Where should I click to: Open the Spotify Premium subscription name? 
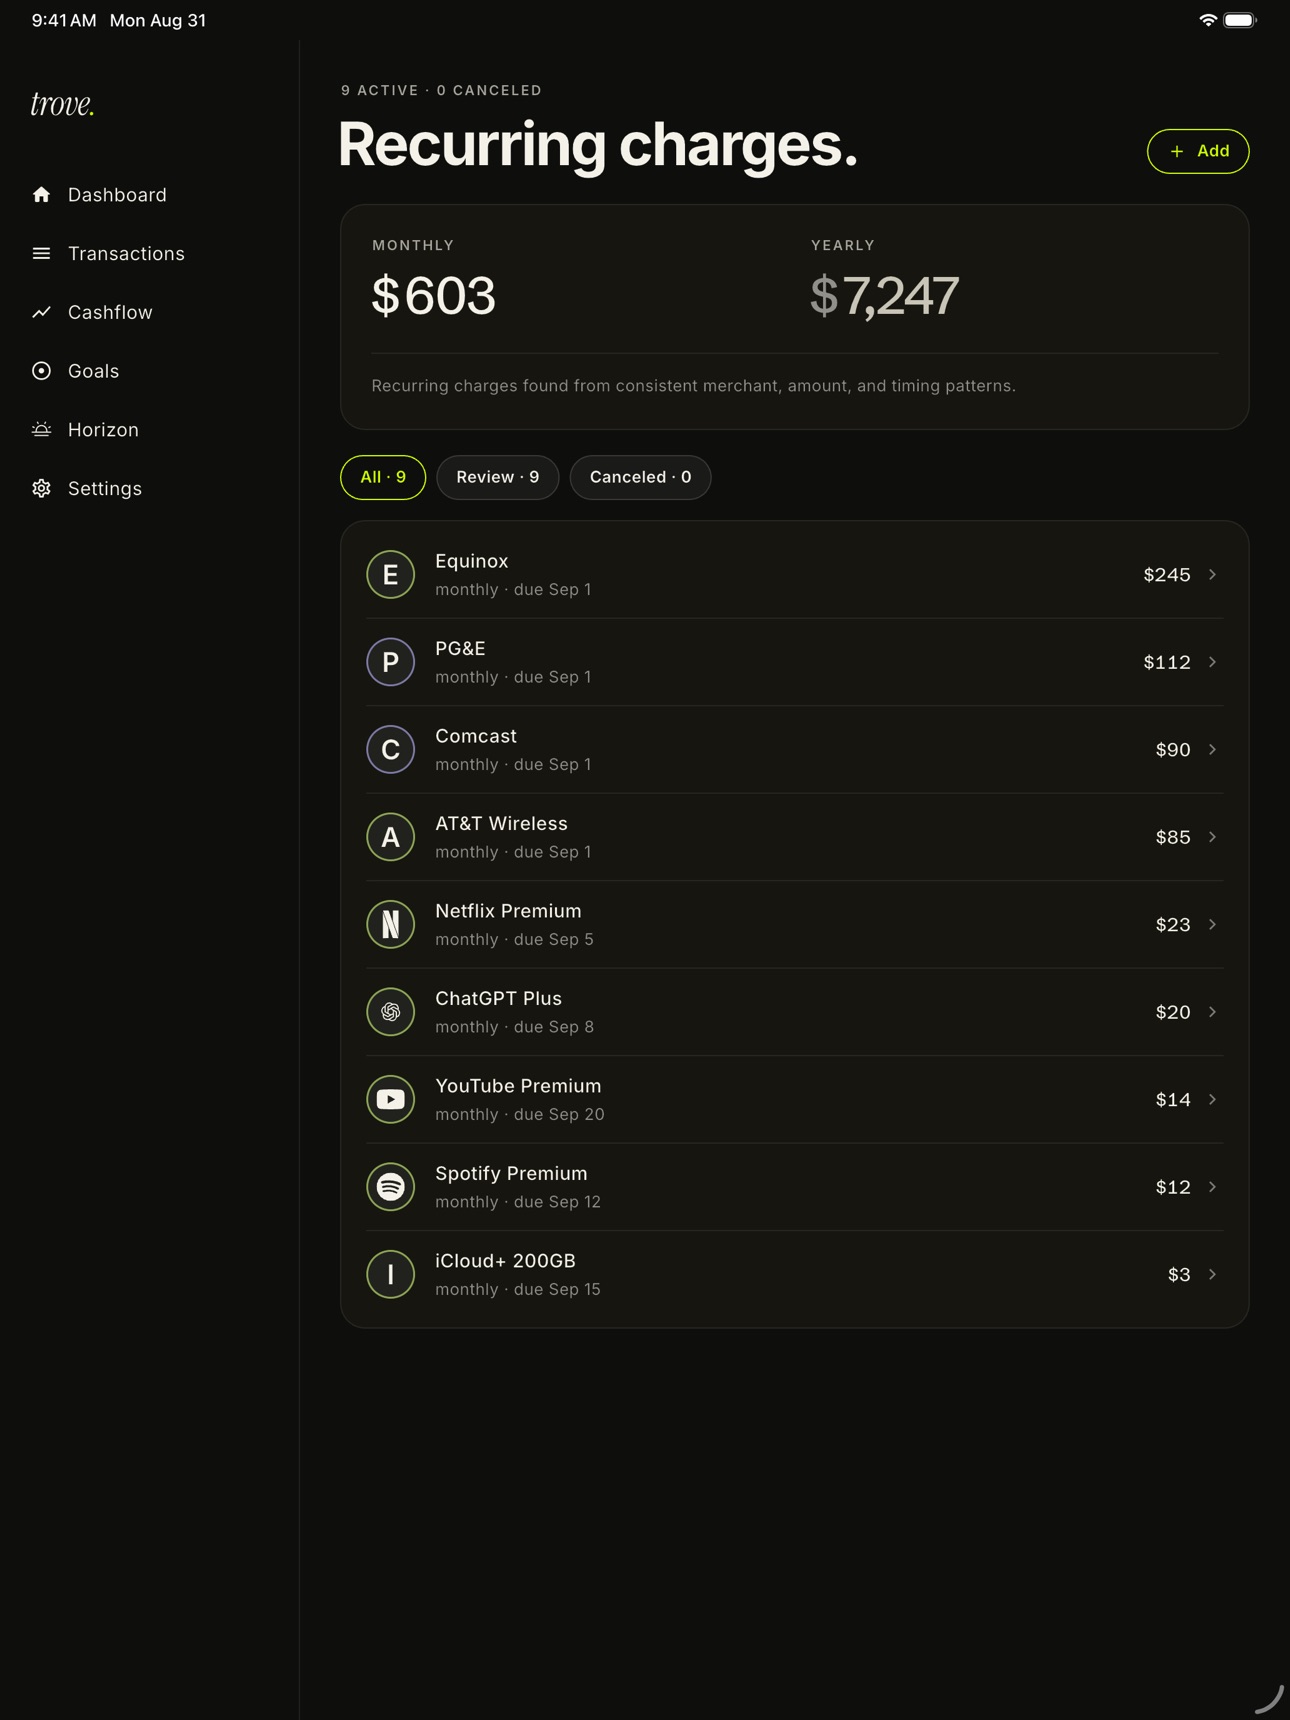pos(511,1173)
